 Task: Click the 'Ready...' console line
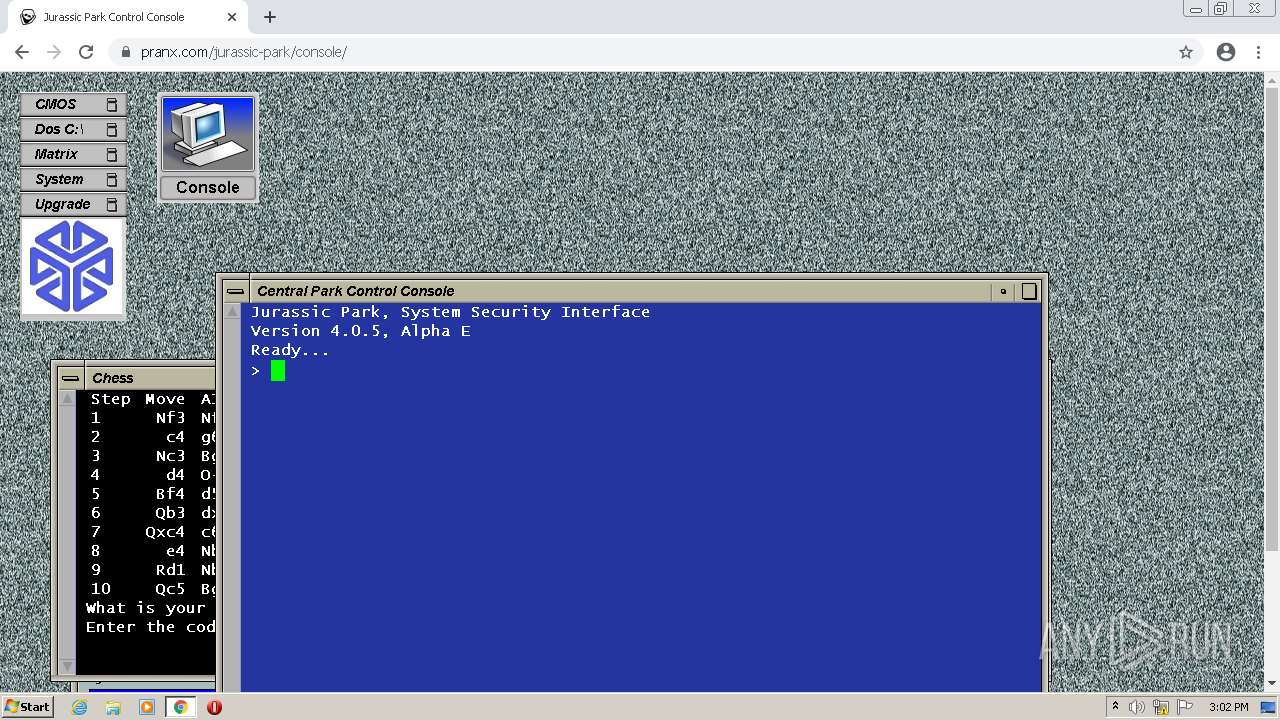click(290, 350)
